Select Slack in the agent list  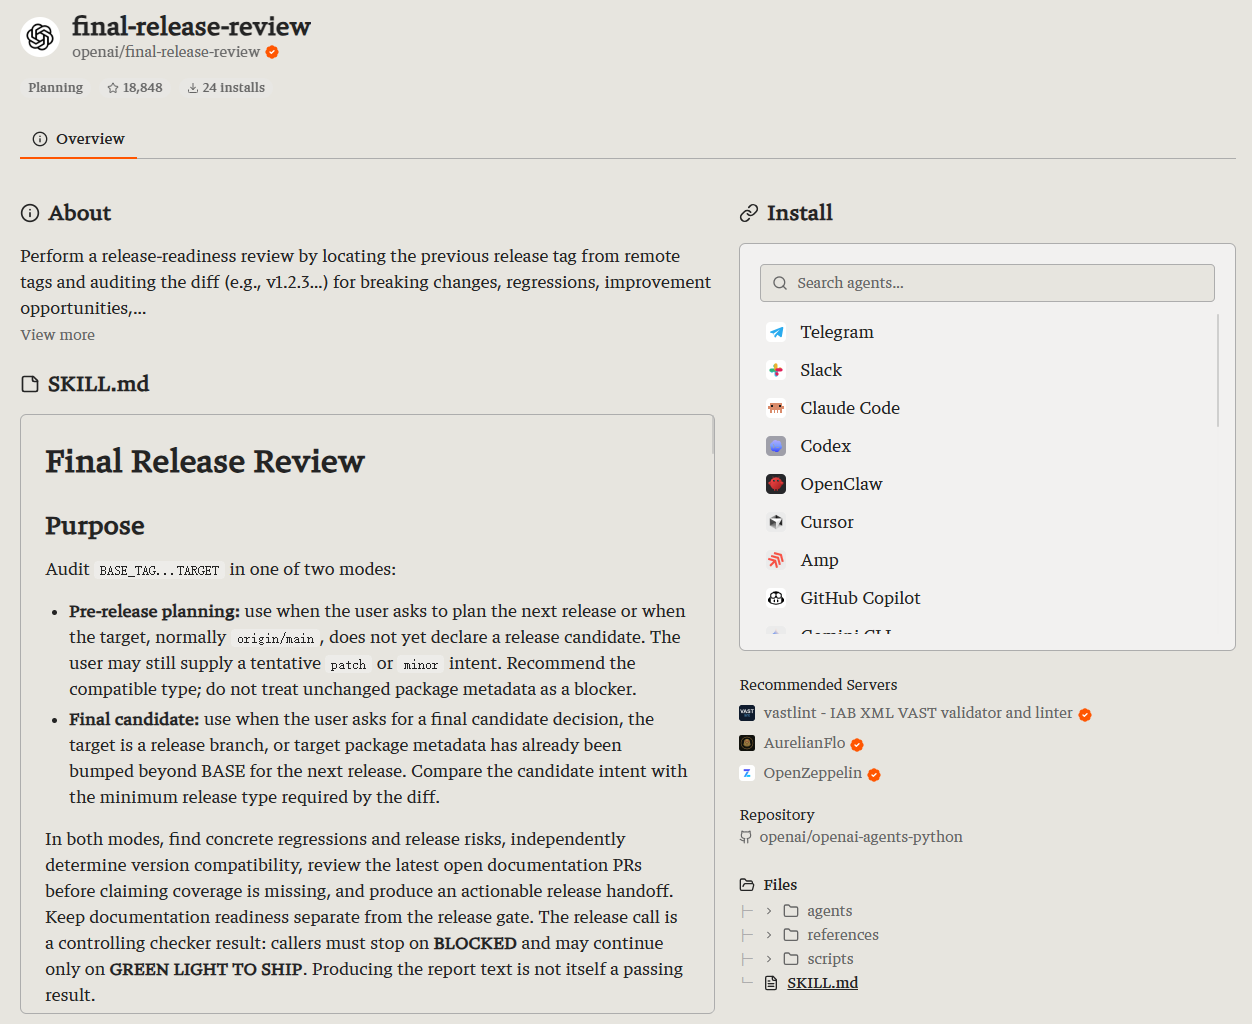[986, 370]
